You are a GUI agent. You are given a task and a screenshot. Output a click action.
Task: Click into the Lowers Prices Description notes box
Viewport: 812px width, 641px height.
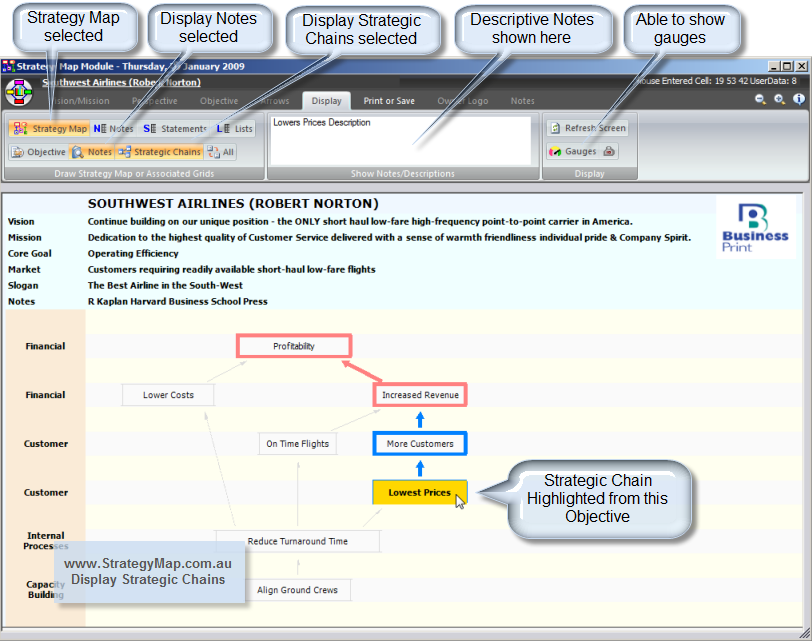click(400, 140)
